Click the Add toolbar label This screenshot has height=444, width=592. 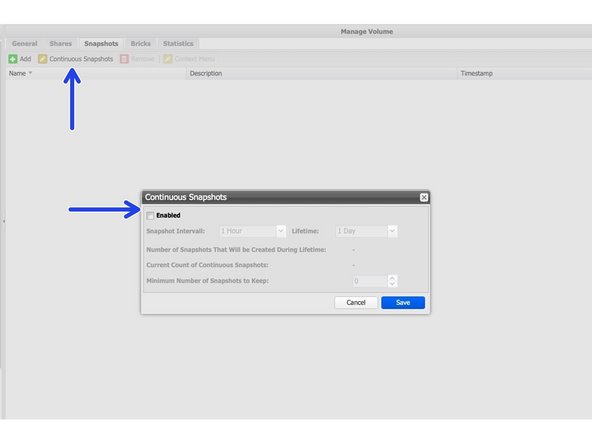coord(25,59)
